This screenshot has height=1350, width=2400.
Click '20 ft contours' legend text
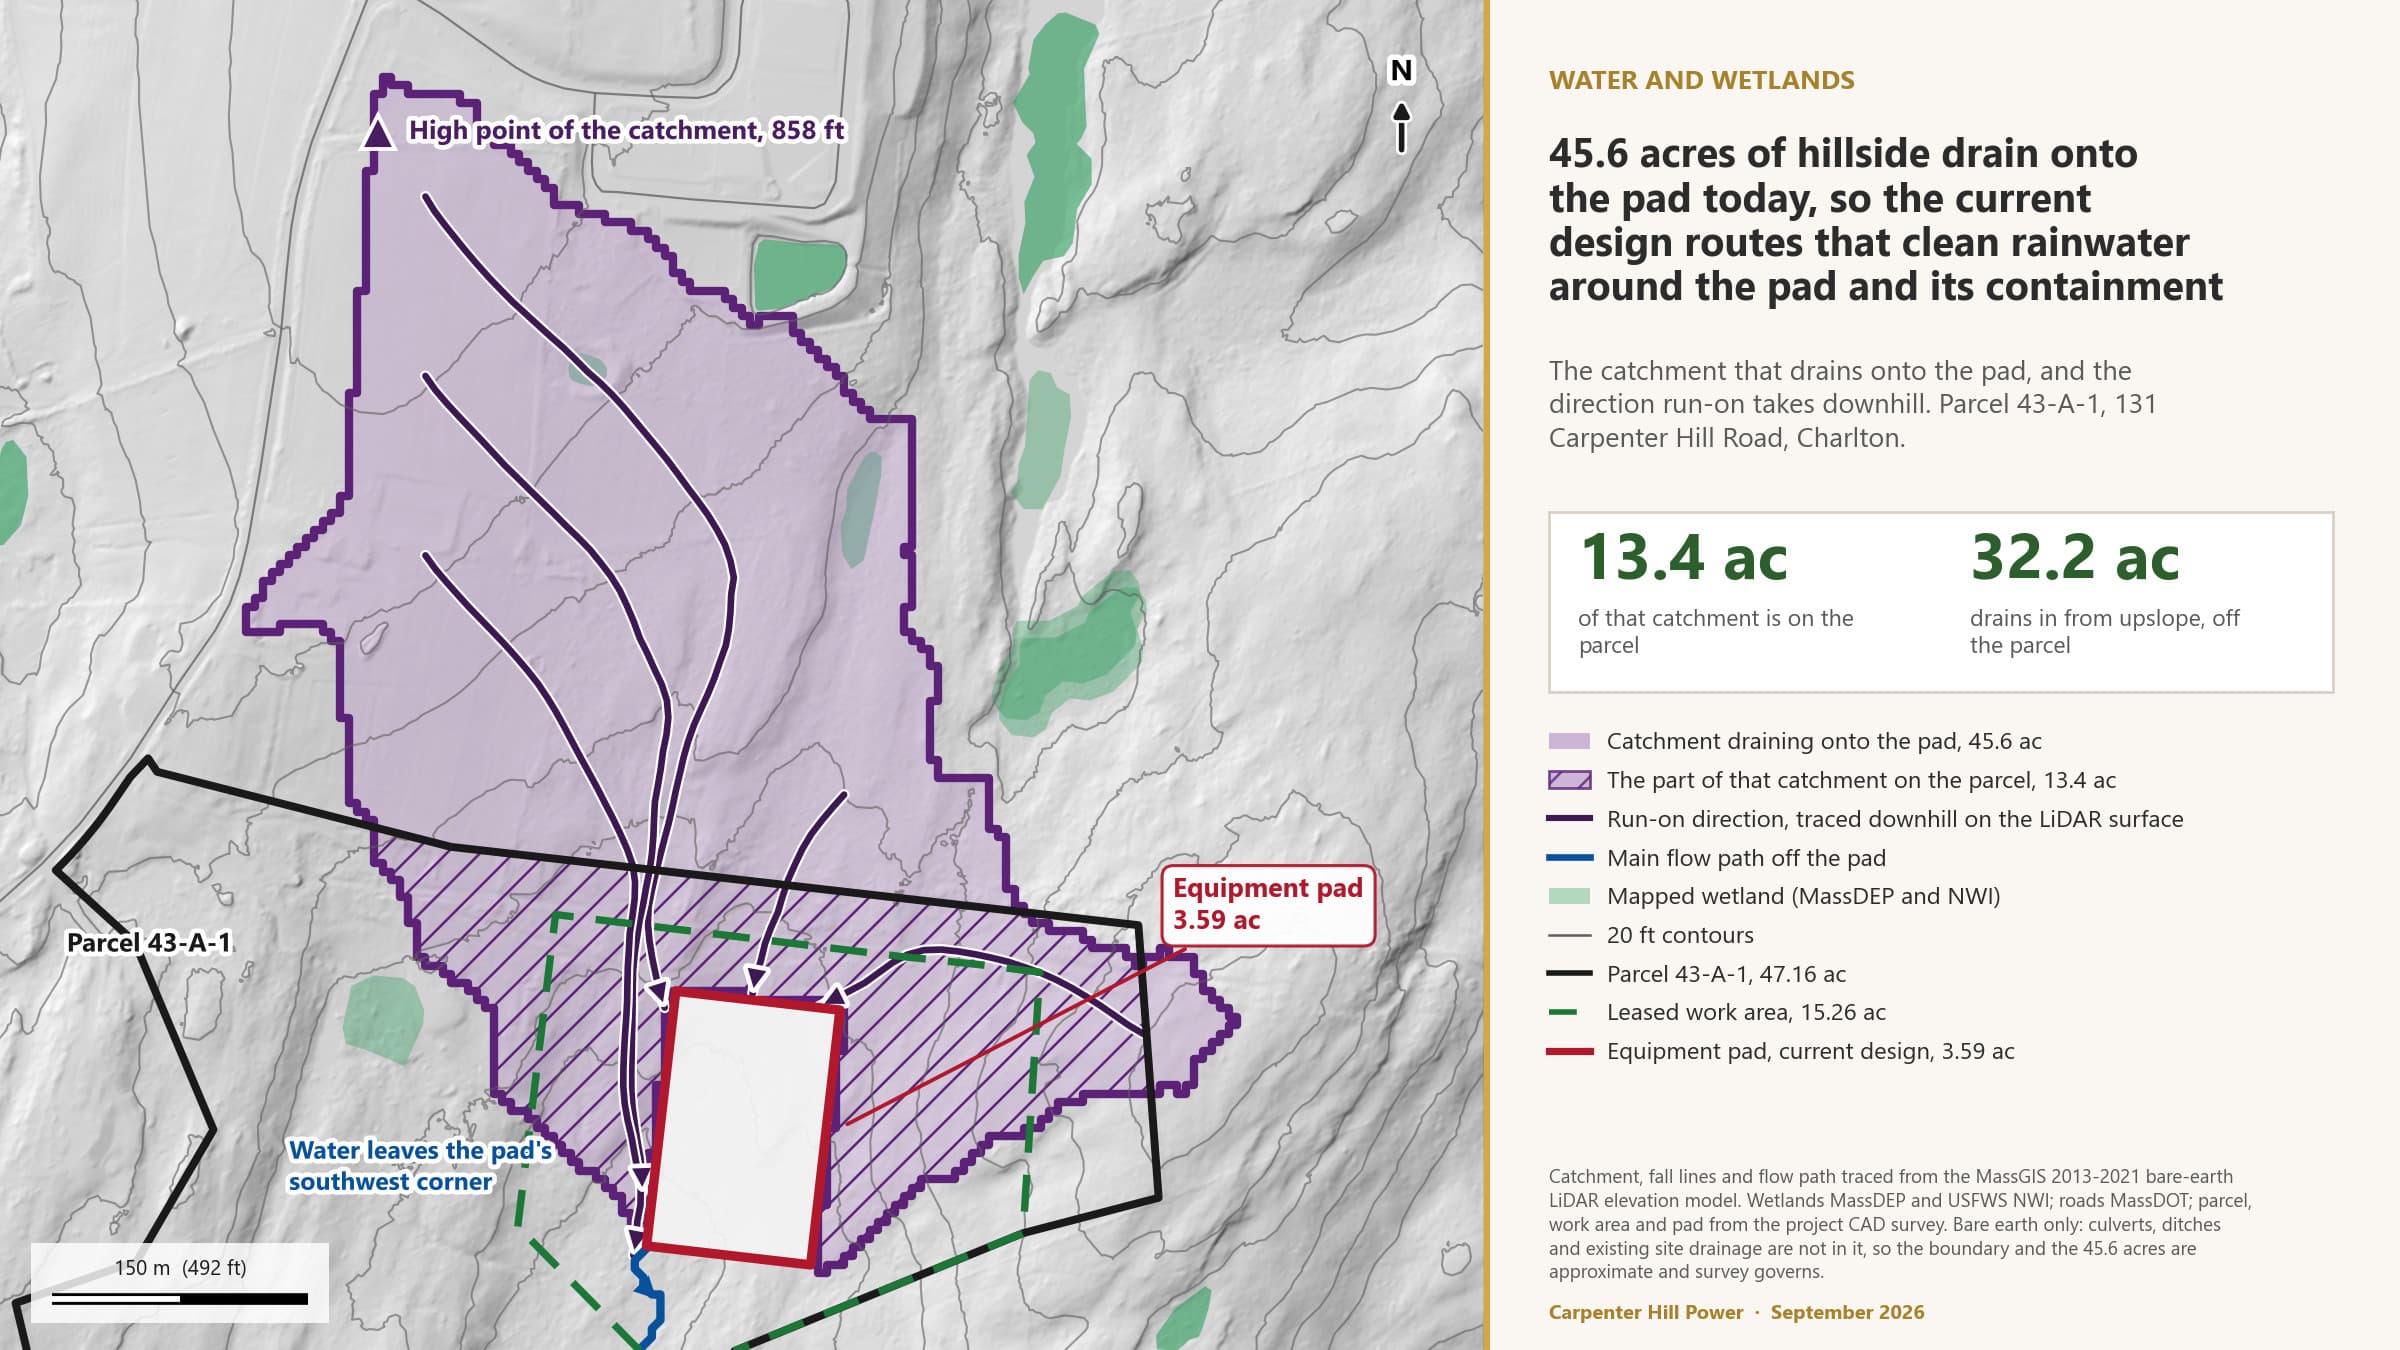pos(1680,936)
